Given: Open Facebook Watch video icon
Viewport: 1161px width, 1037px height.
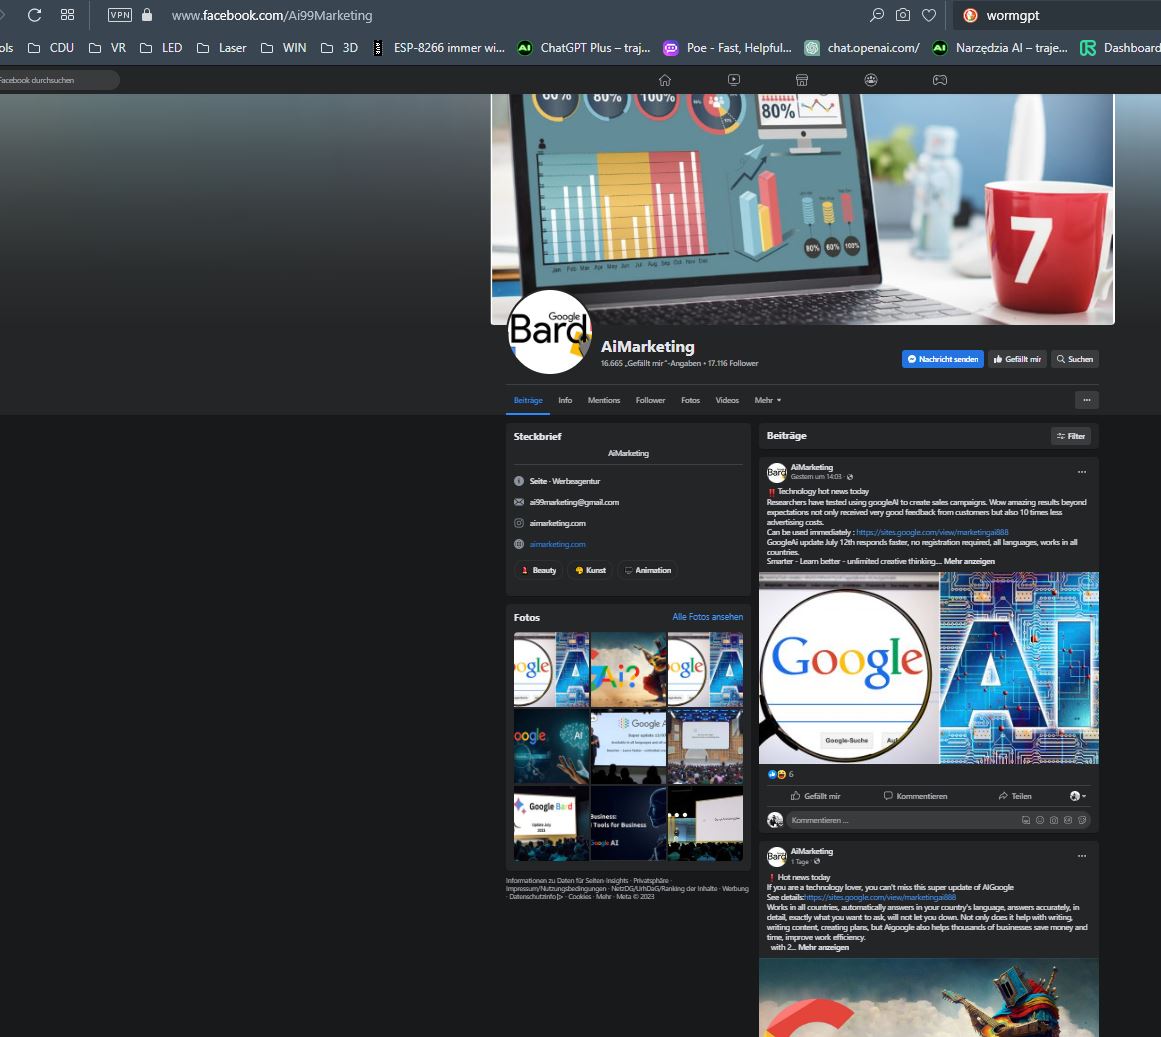Looking at the screenshot, I should coord(734,80).
